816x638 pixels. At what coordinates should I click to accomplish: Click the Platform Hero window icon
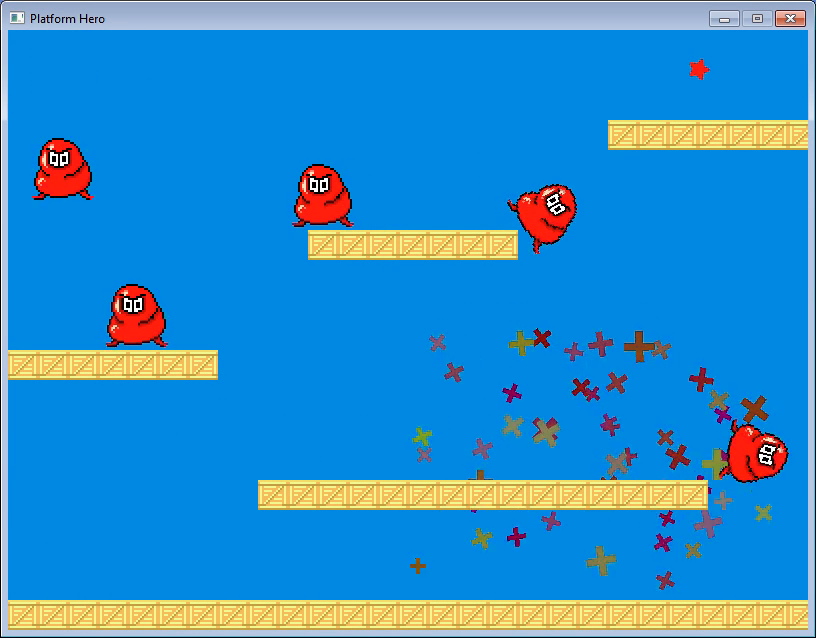(x=17, y=18)
